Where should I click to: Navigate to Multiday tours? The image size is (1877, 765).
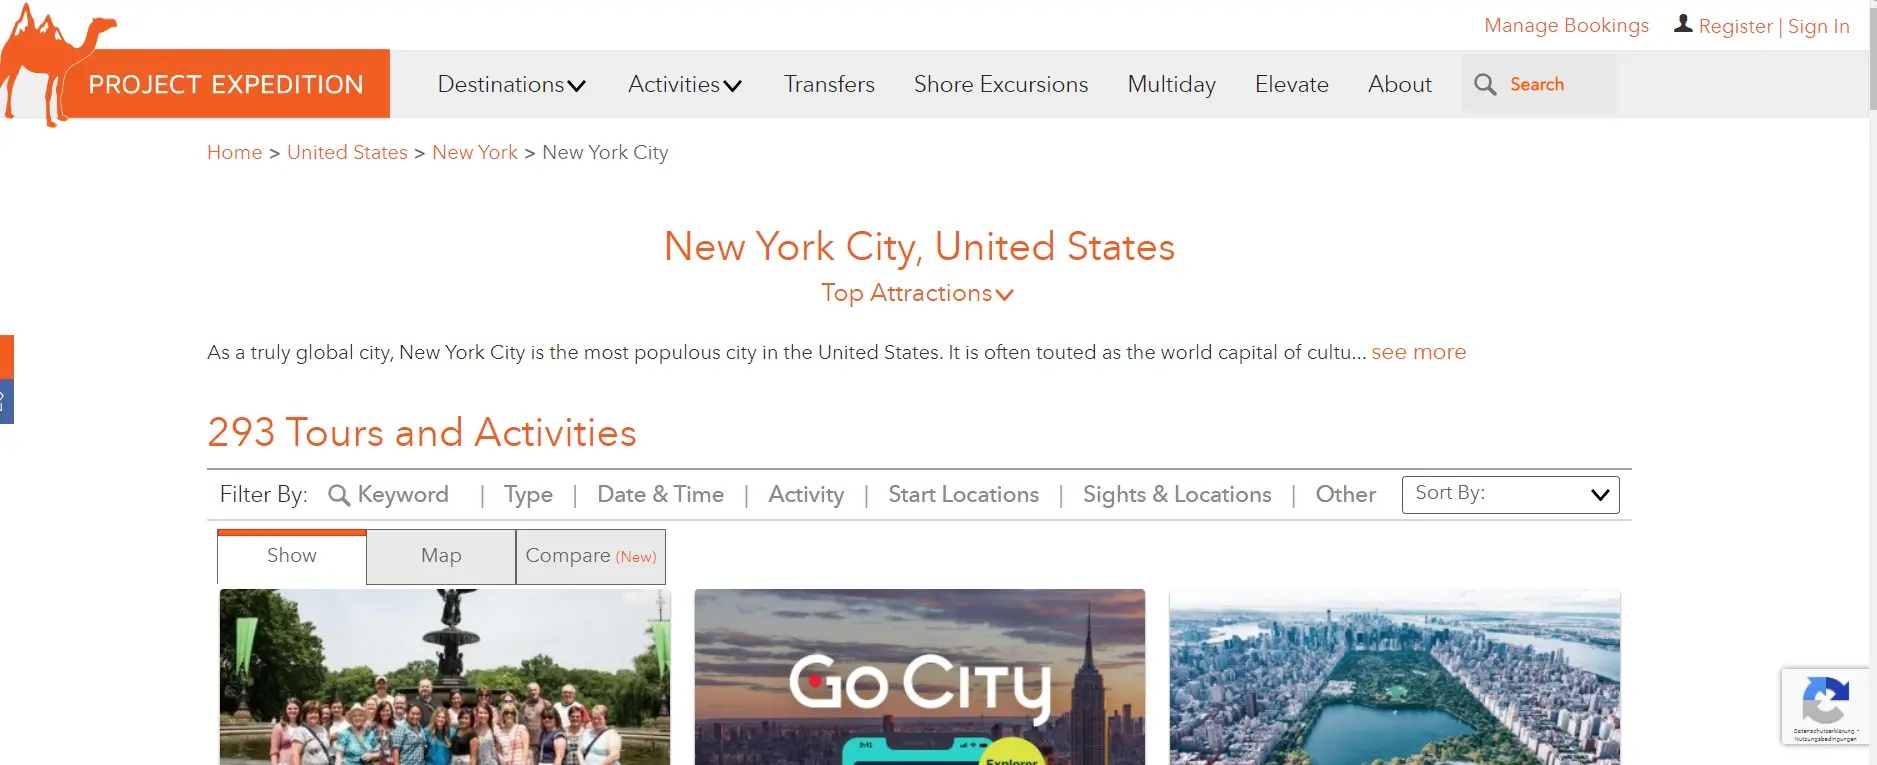click(x=1172, y=85)
